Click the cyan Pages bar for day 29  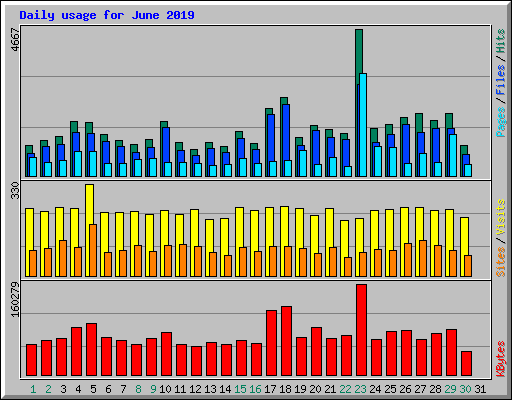[x=453, y=155]
